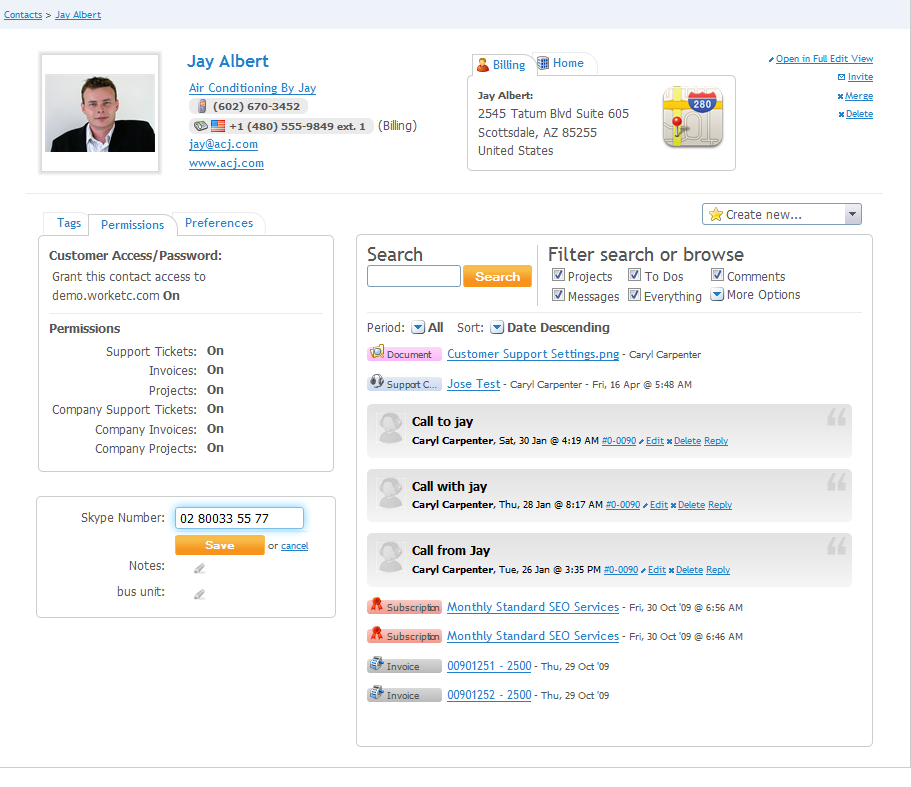This screenshot has height=787, width=911.
Task: Open the Create new... dropdown
Action: tap(782, 214)
